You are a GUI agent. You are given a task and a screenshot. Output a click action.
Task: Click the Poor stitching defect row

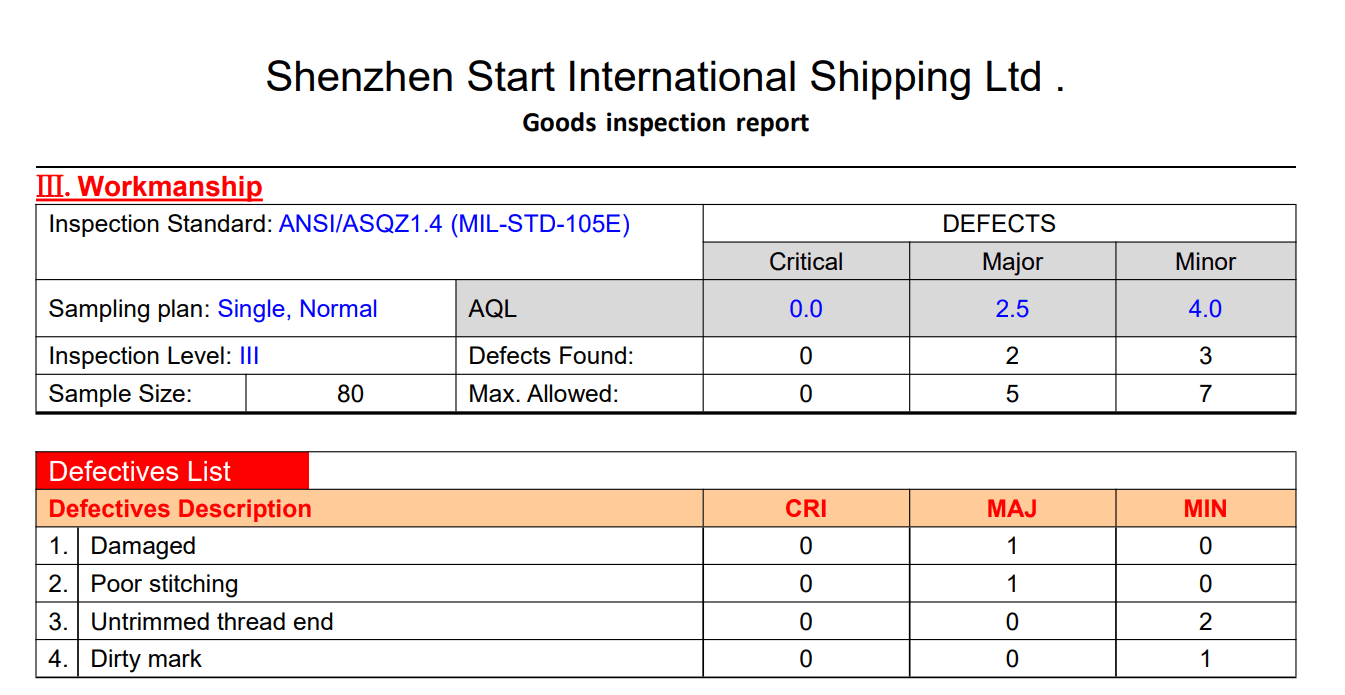[x=164, y=584]
